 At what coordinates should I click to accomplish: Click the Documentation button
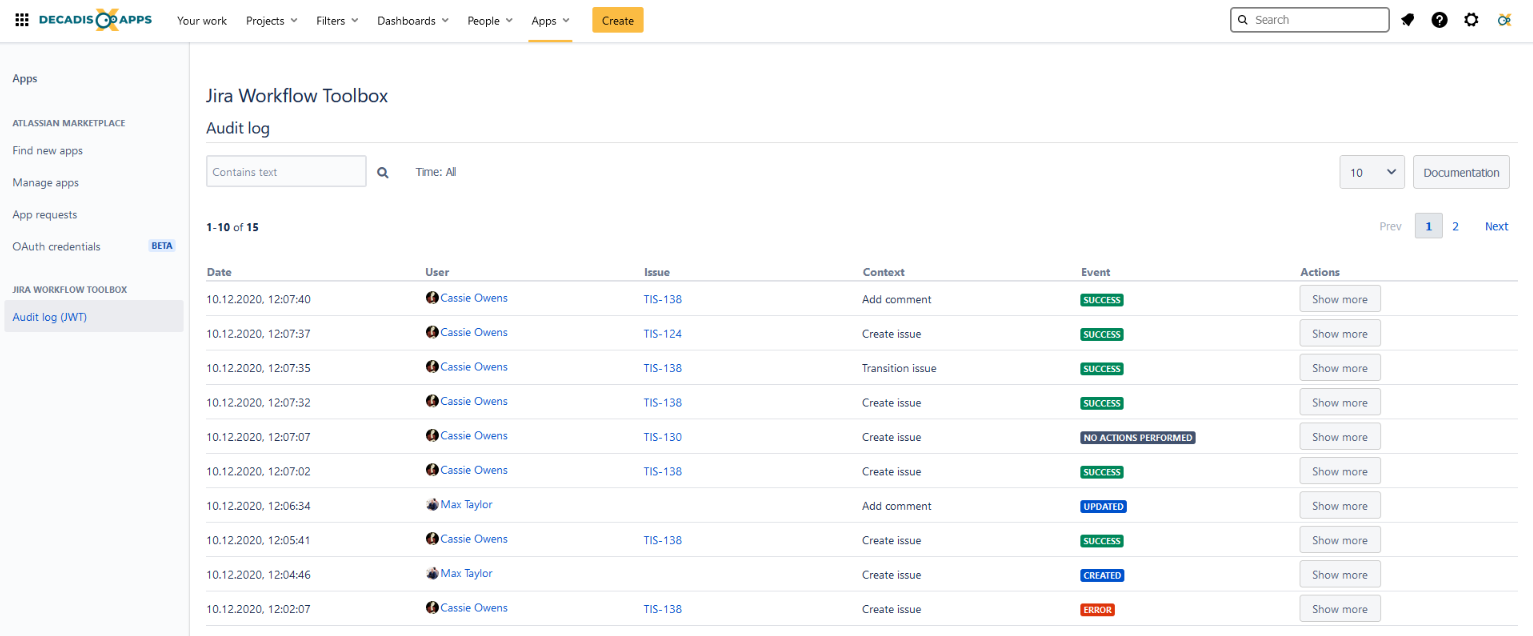coord(1461,172)
